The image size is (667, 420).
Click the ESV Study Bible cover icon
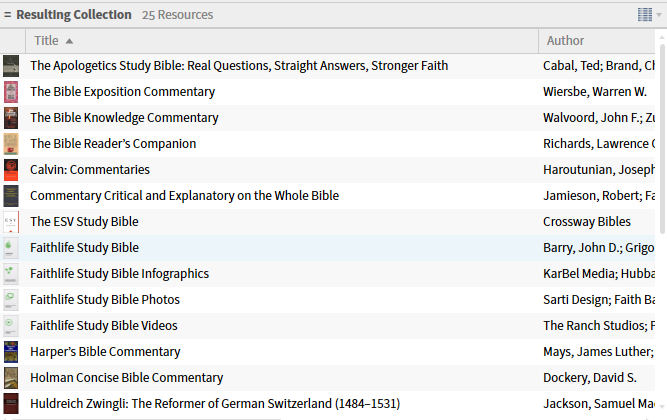[x=11, y=222]
